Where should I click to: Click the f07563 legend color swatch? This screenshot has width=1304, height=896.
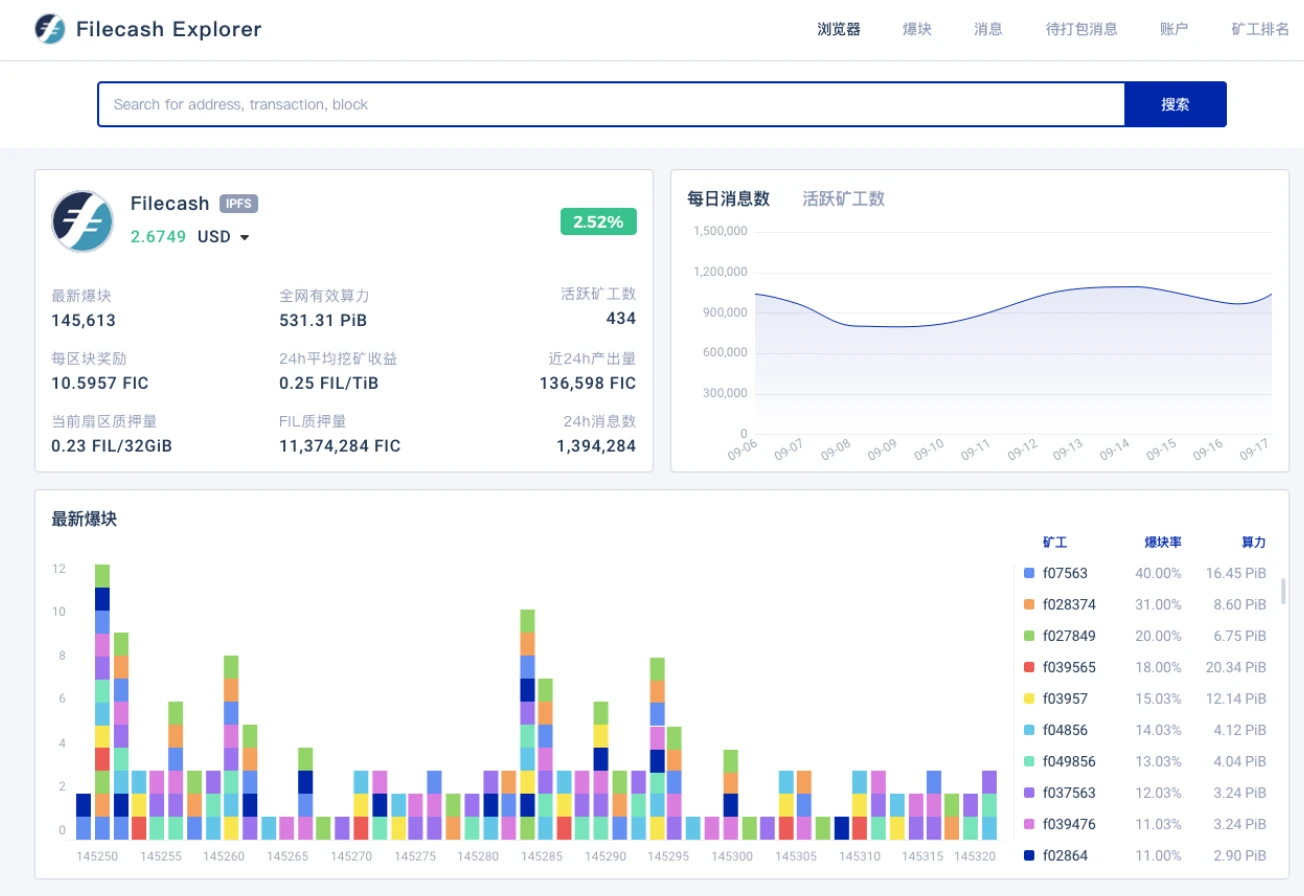pyautogui.click(x=1029, y=574)
